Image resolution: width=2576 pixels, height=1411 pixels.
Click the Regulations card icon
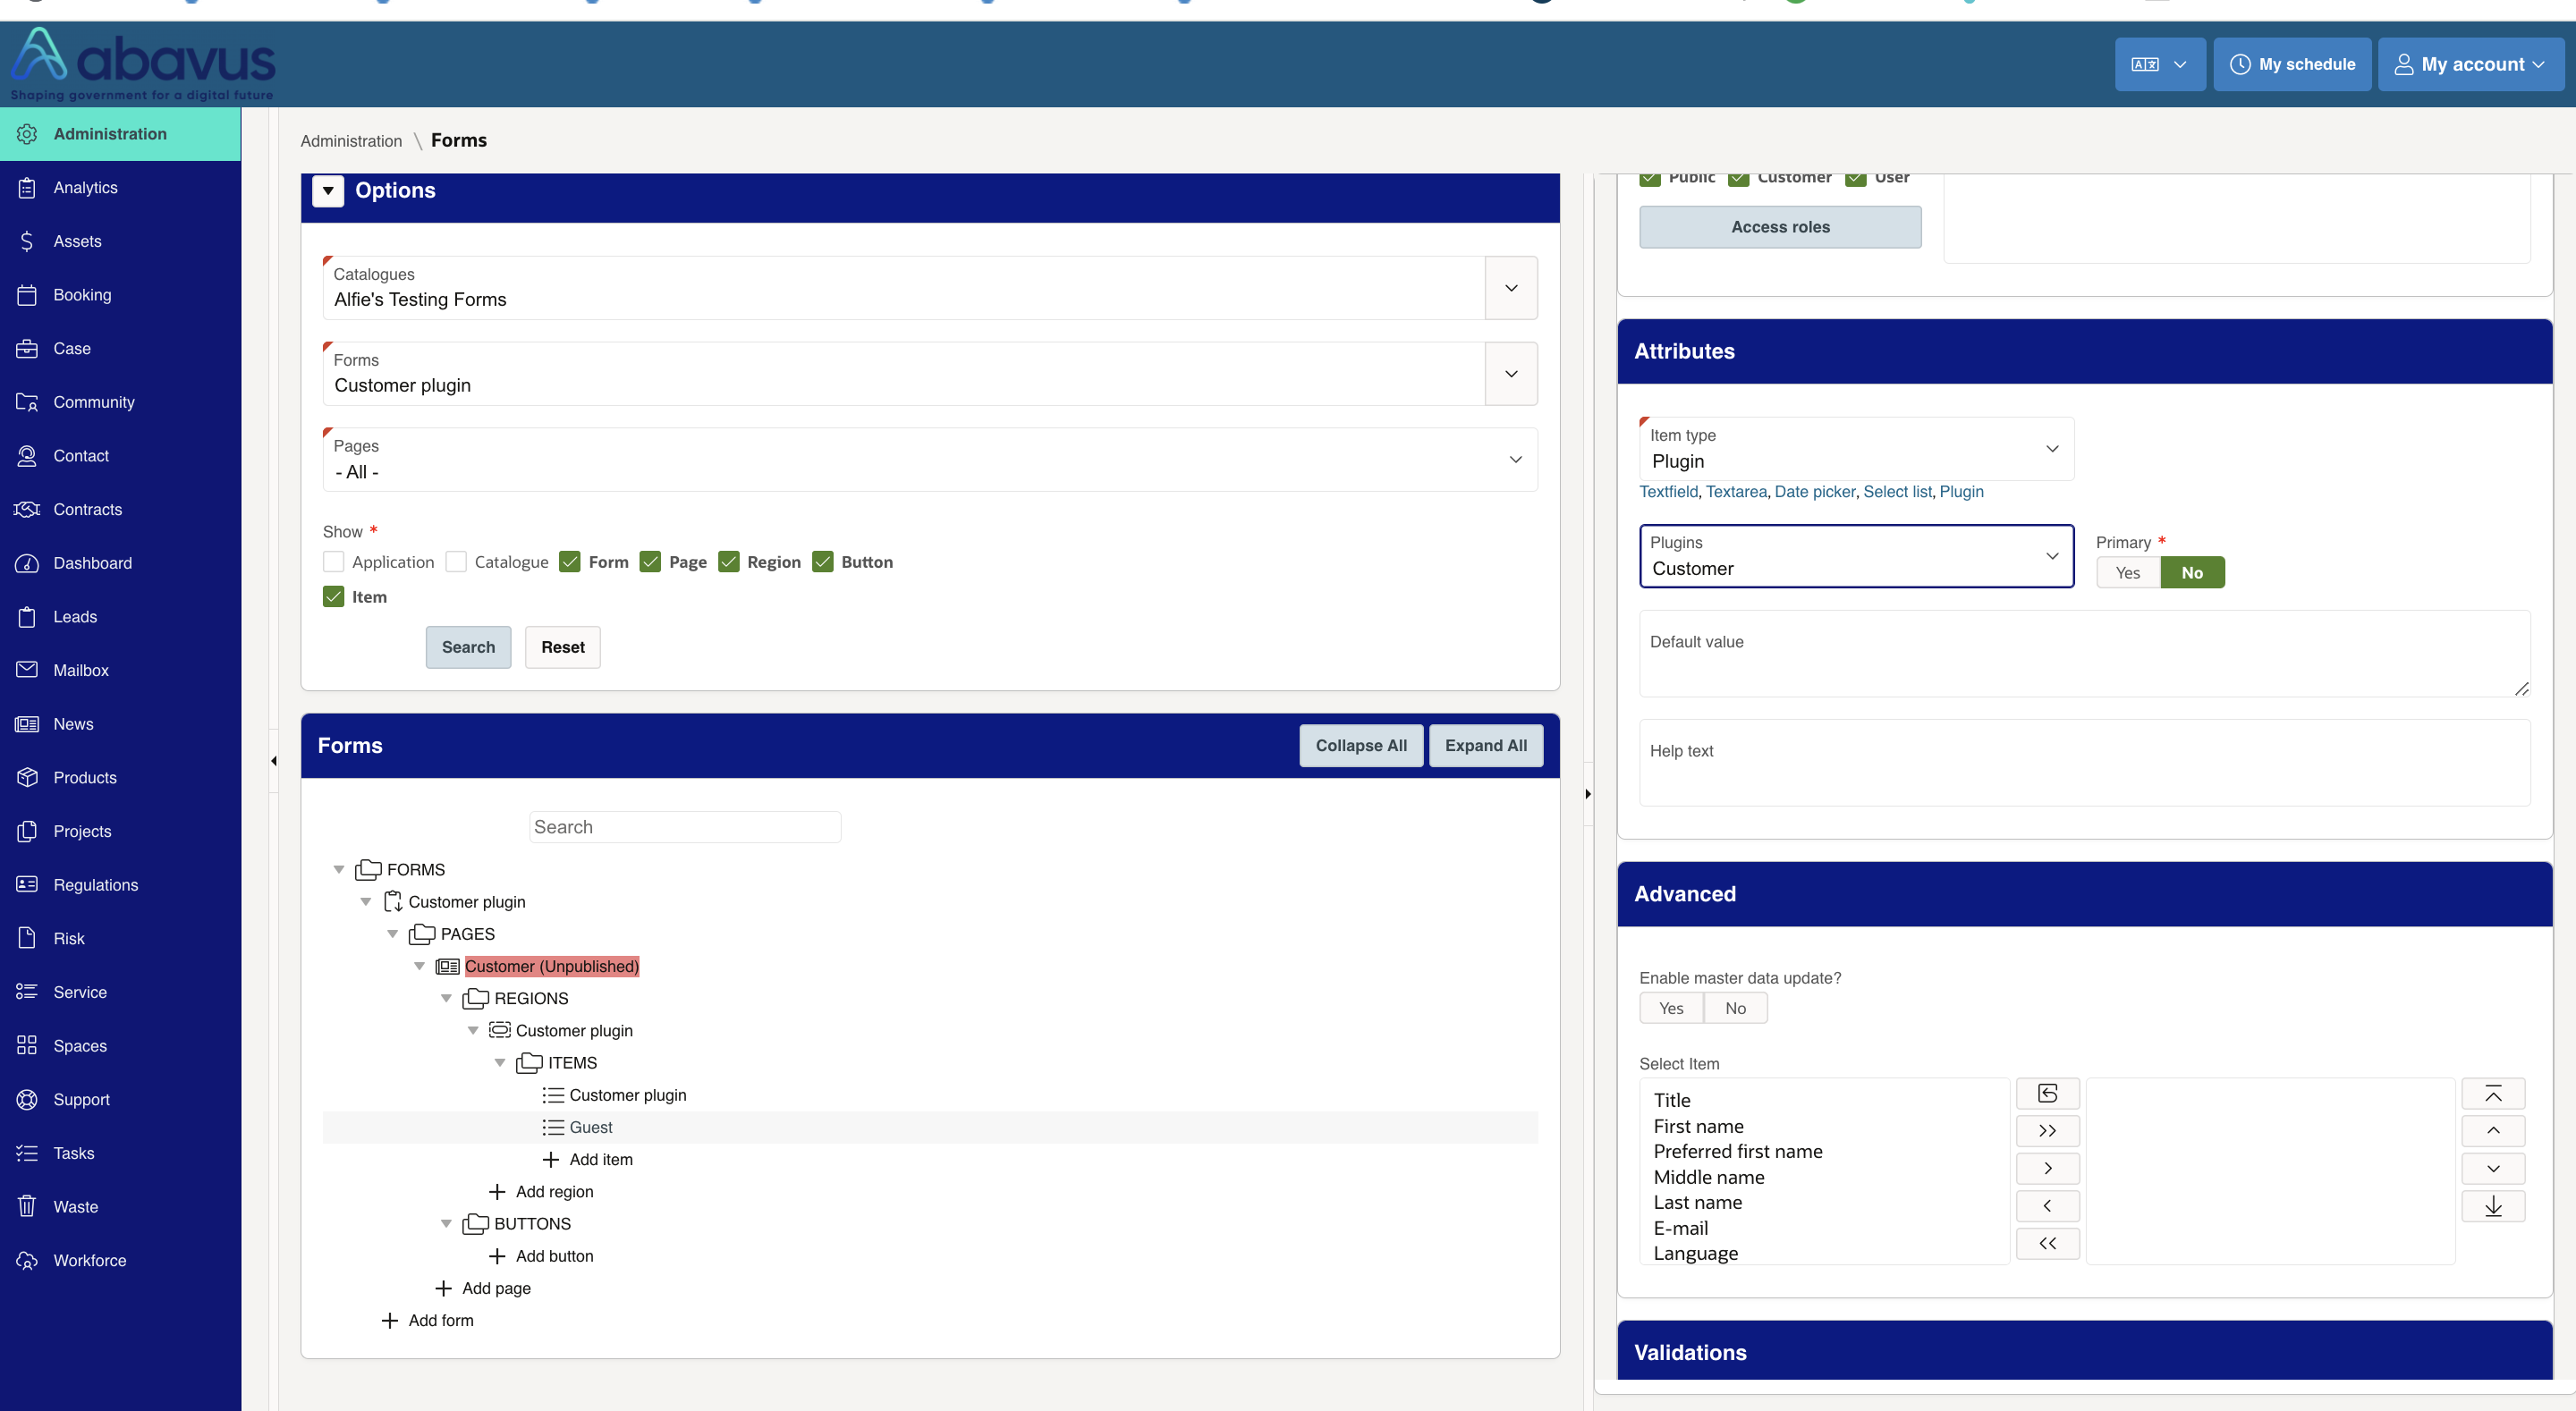click(x=27, y=885)
